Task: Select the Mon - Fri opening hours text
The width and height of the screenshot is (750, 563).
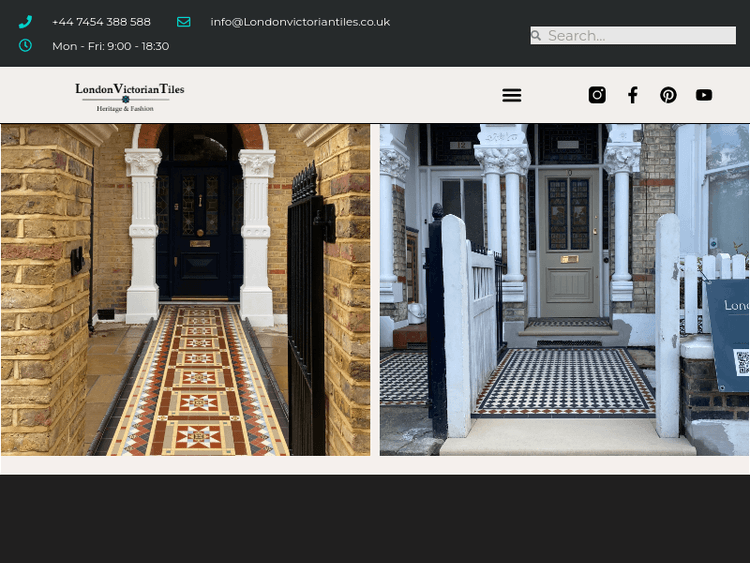Action: (x=110, y=46)
